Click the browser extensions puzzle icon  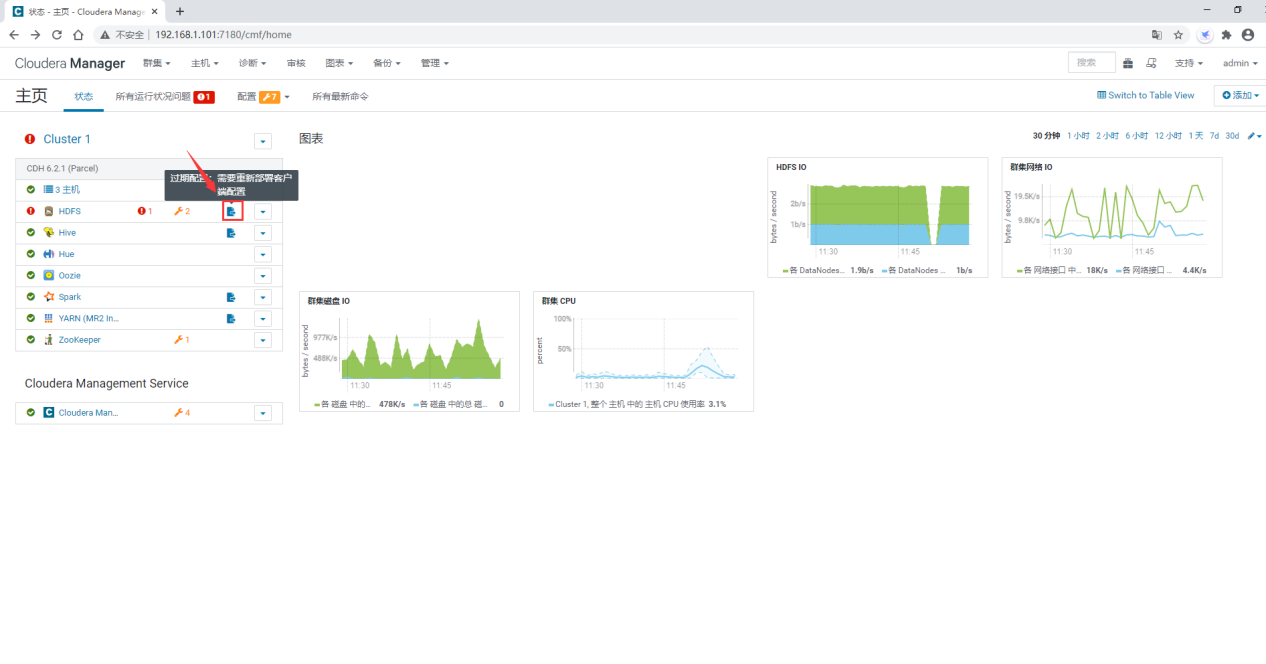[1227, 34]
